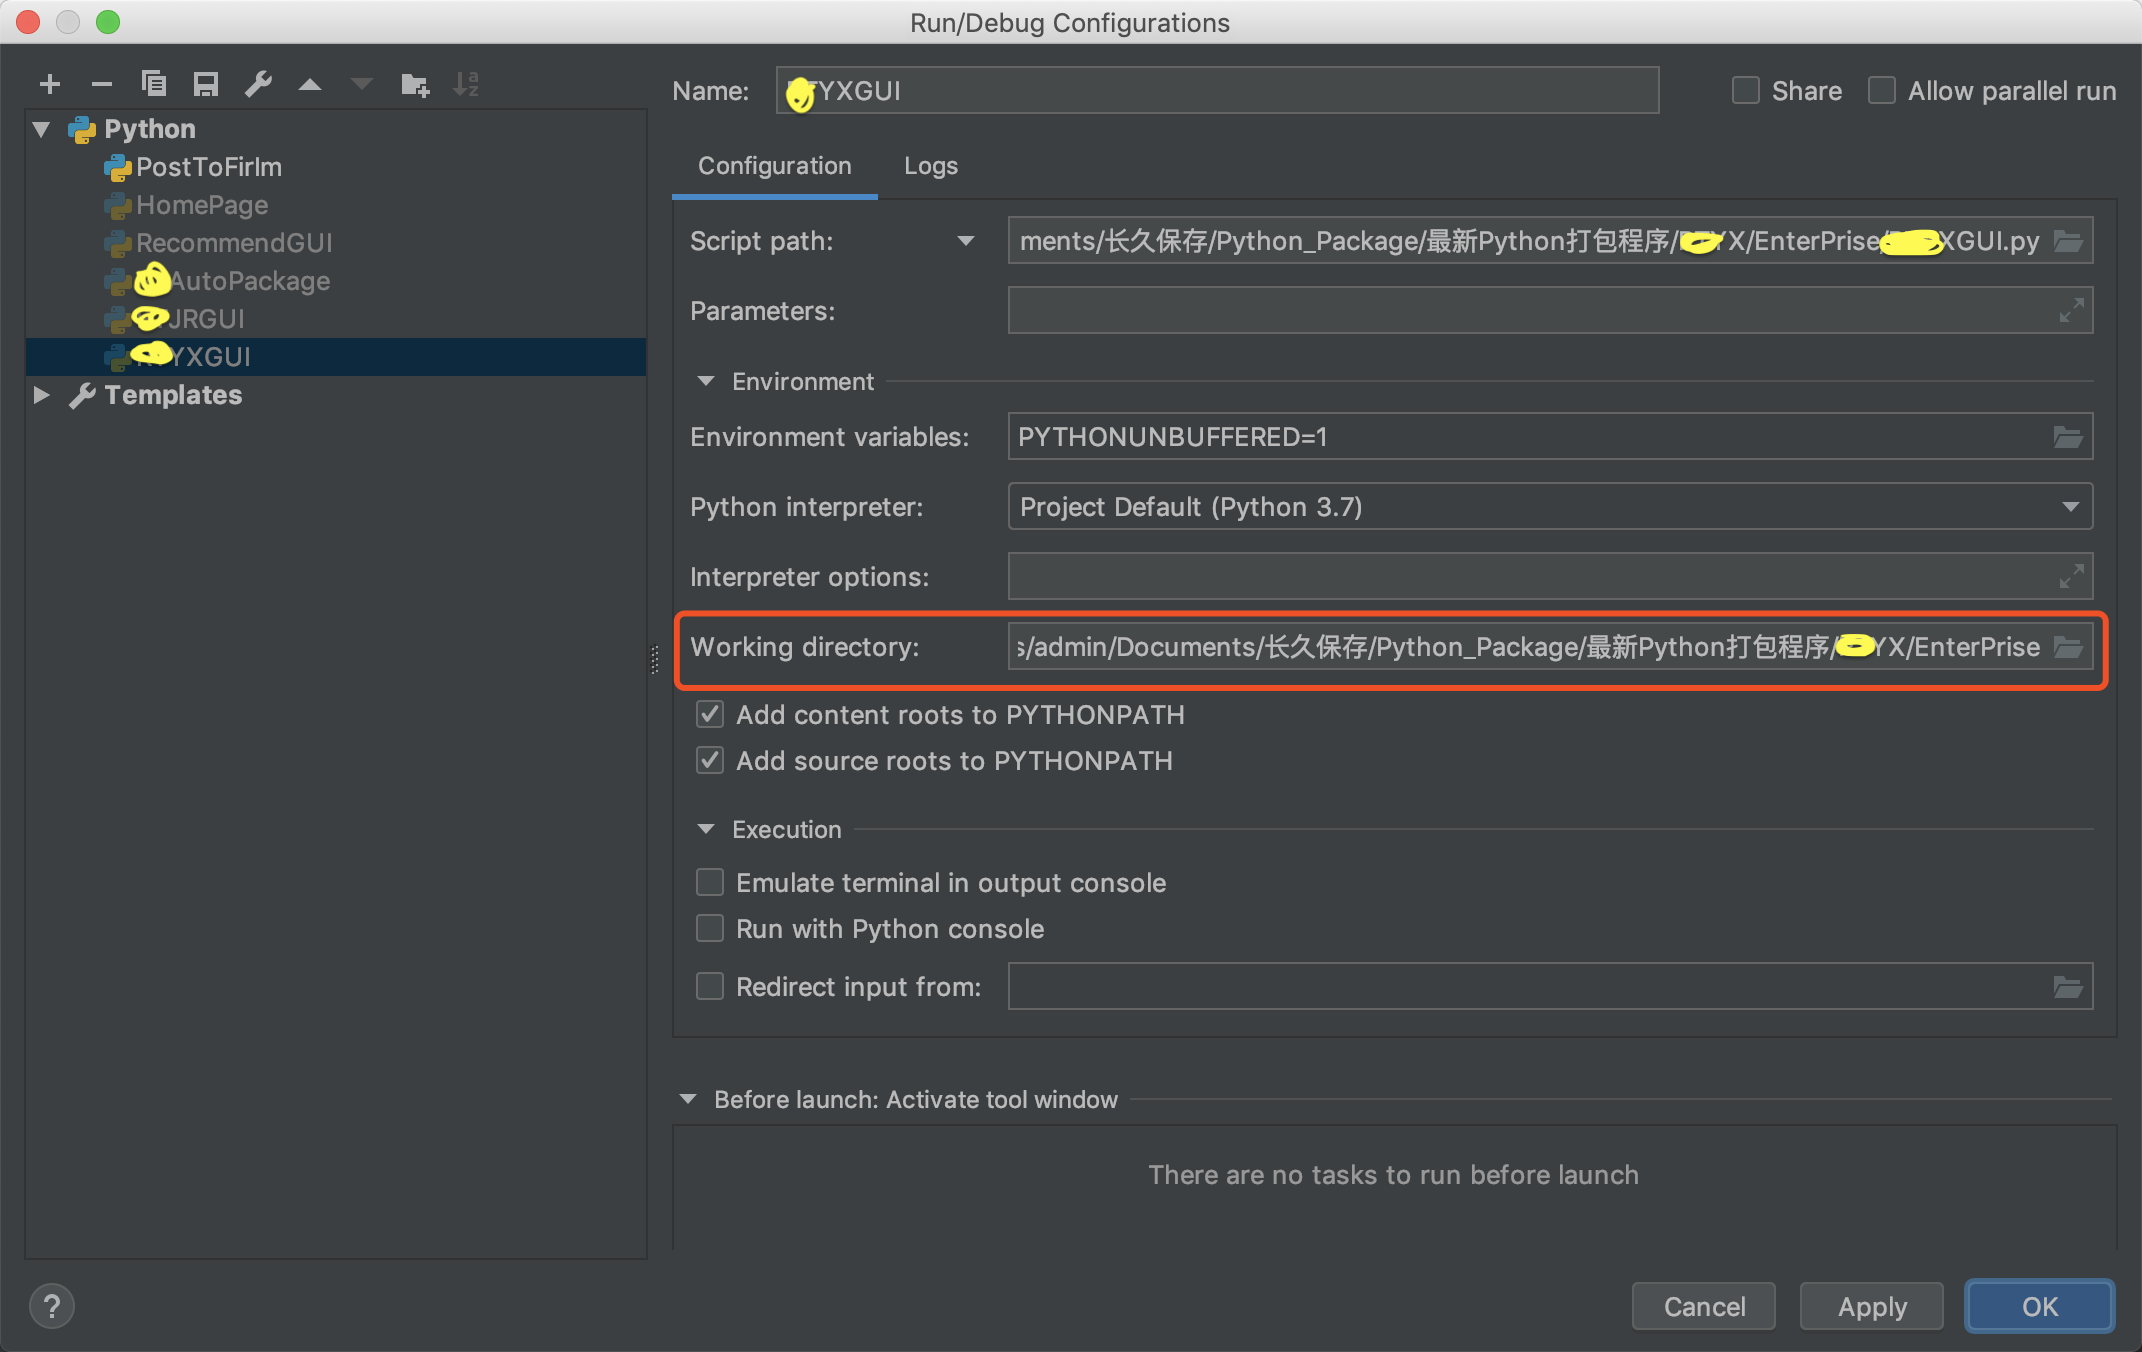
Task: Click the Copy Configuration icon
Action: (154, 84)
